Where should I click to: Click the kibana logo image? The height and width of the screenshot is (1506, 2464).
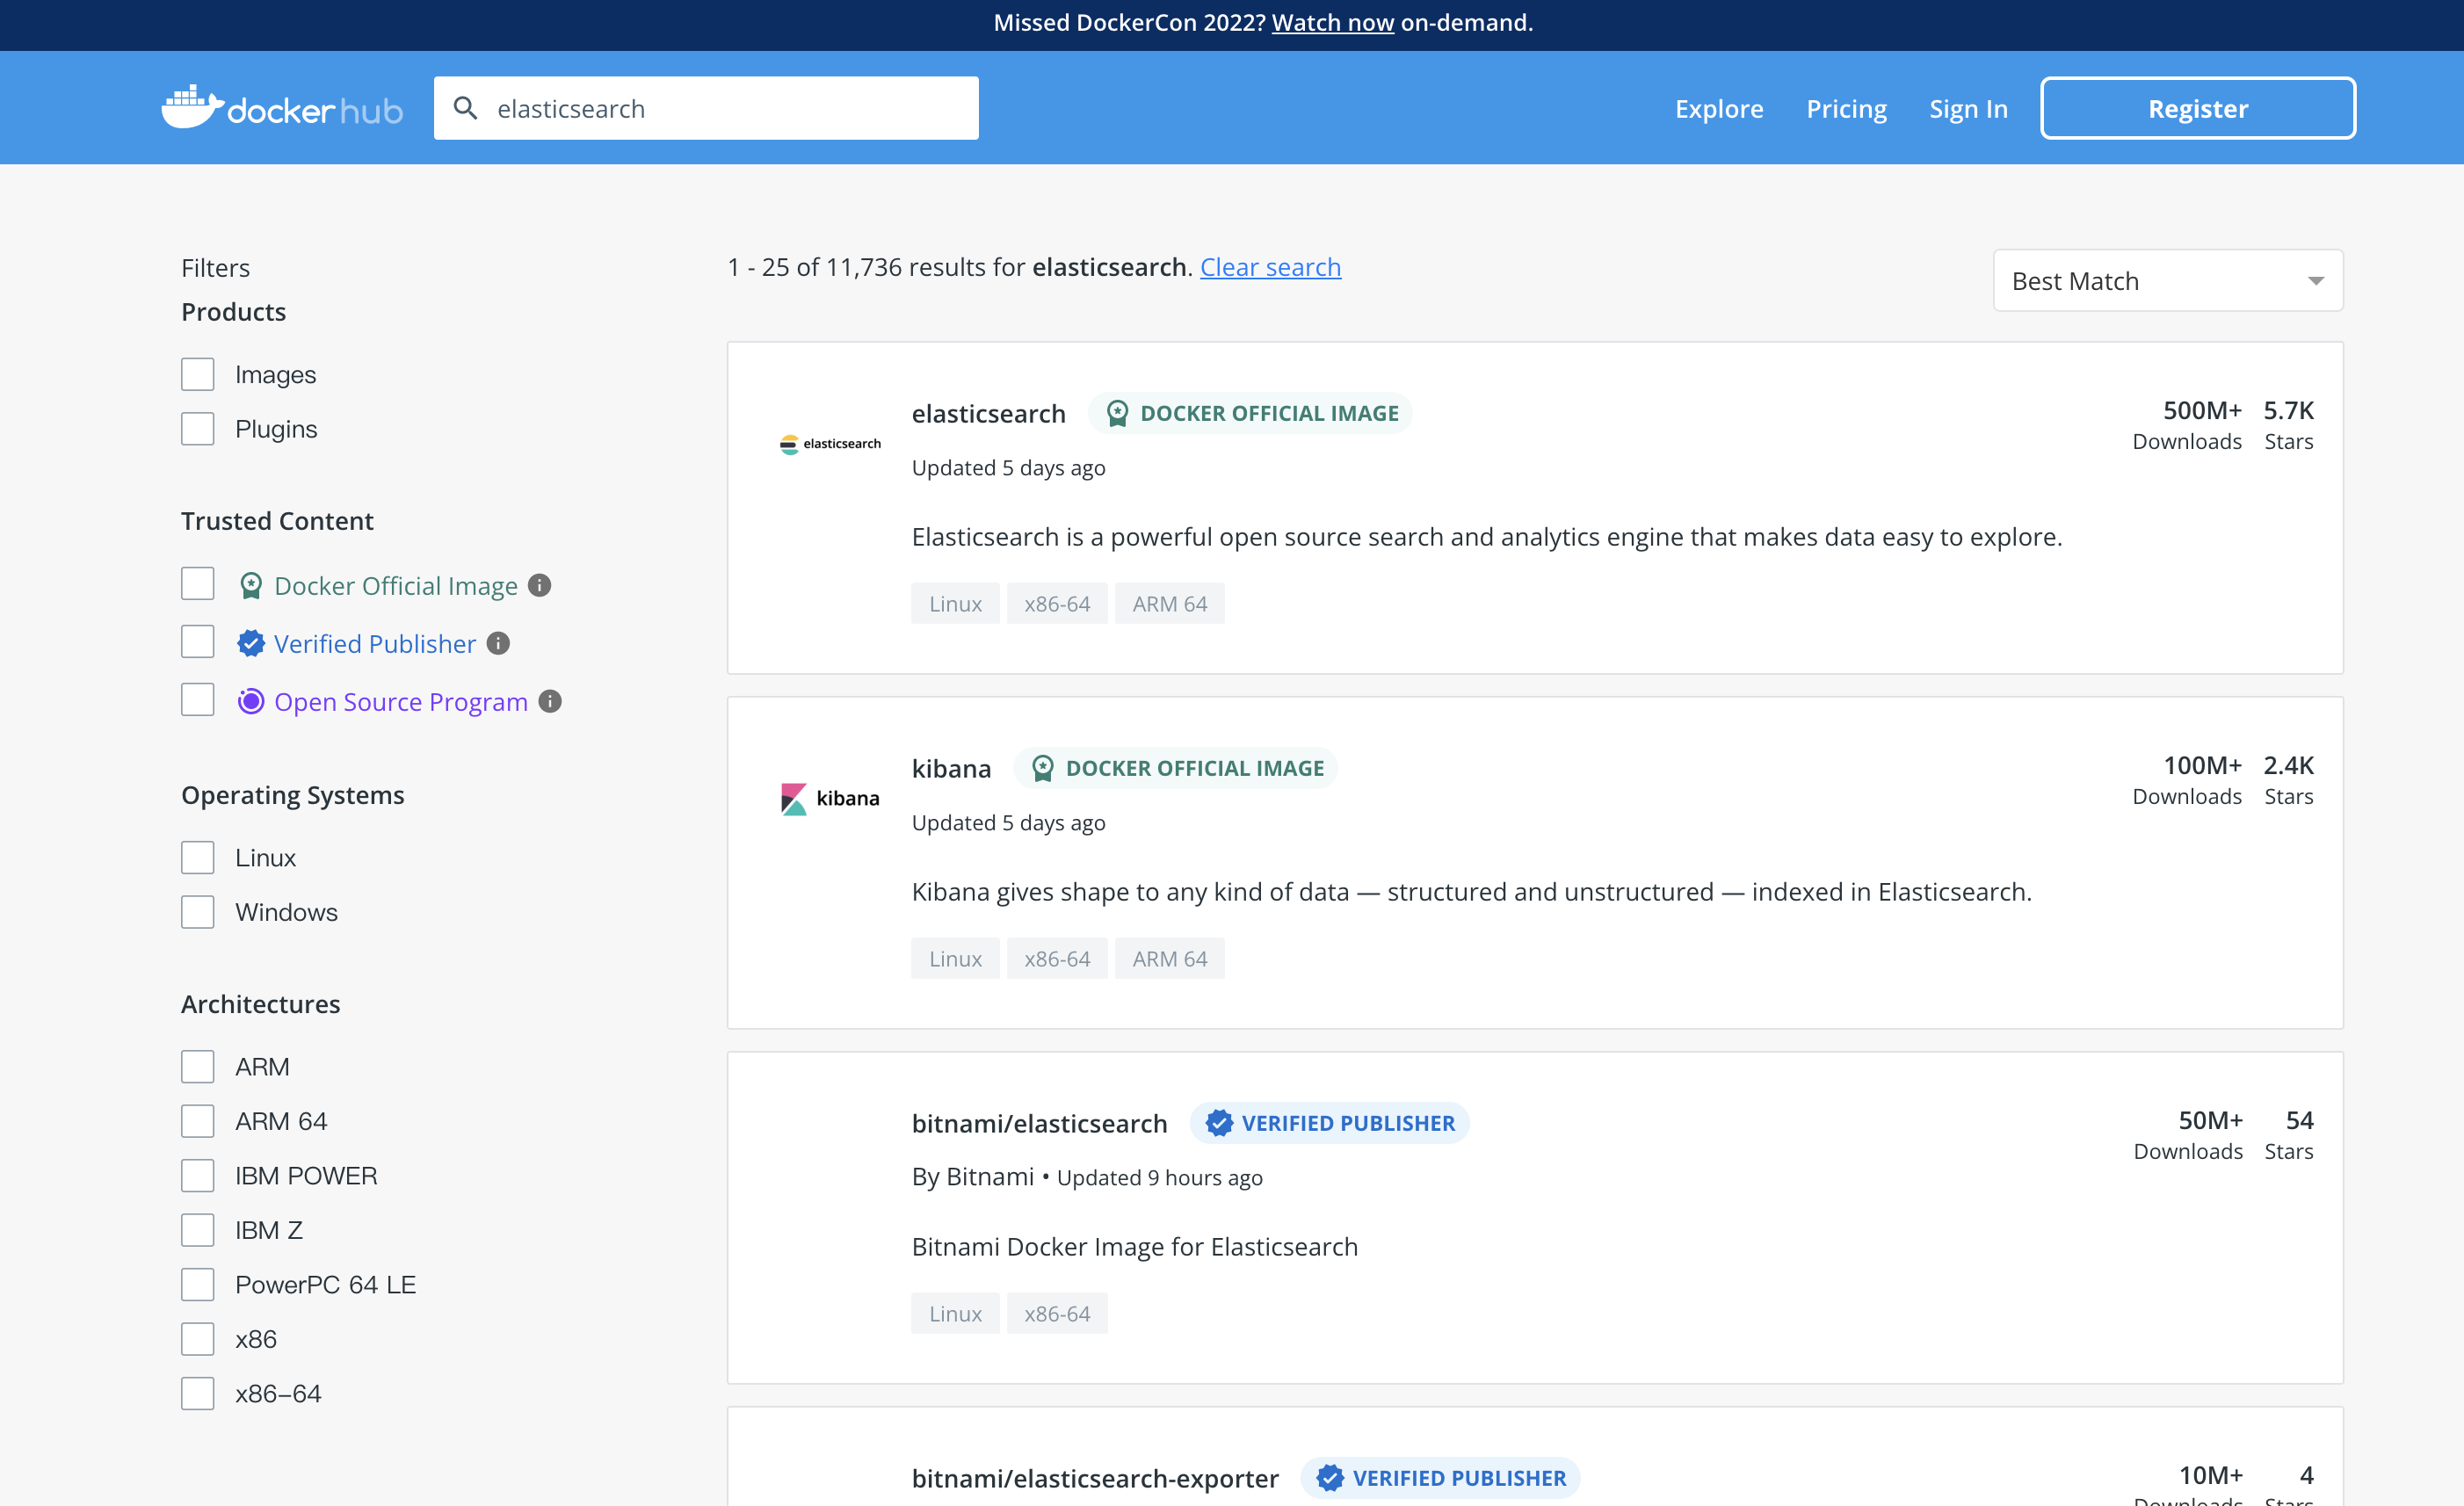click(x=830, y=798)
